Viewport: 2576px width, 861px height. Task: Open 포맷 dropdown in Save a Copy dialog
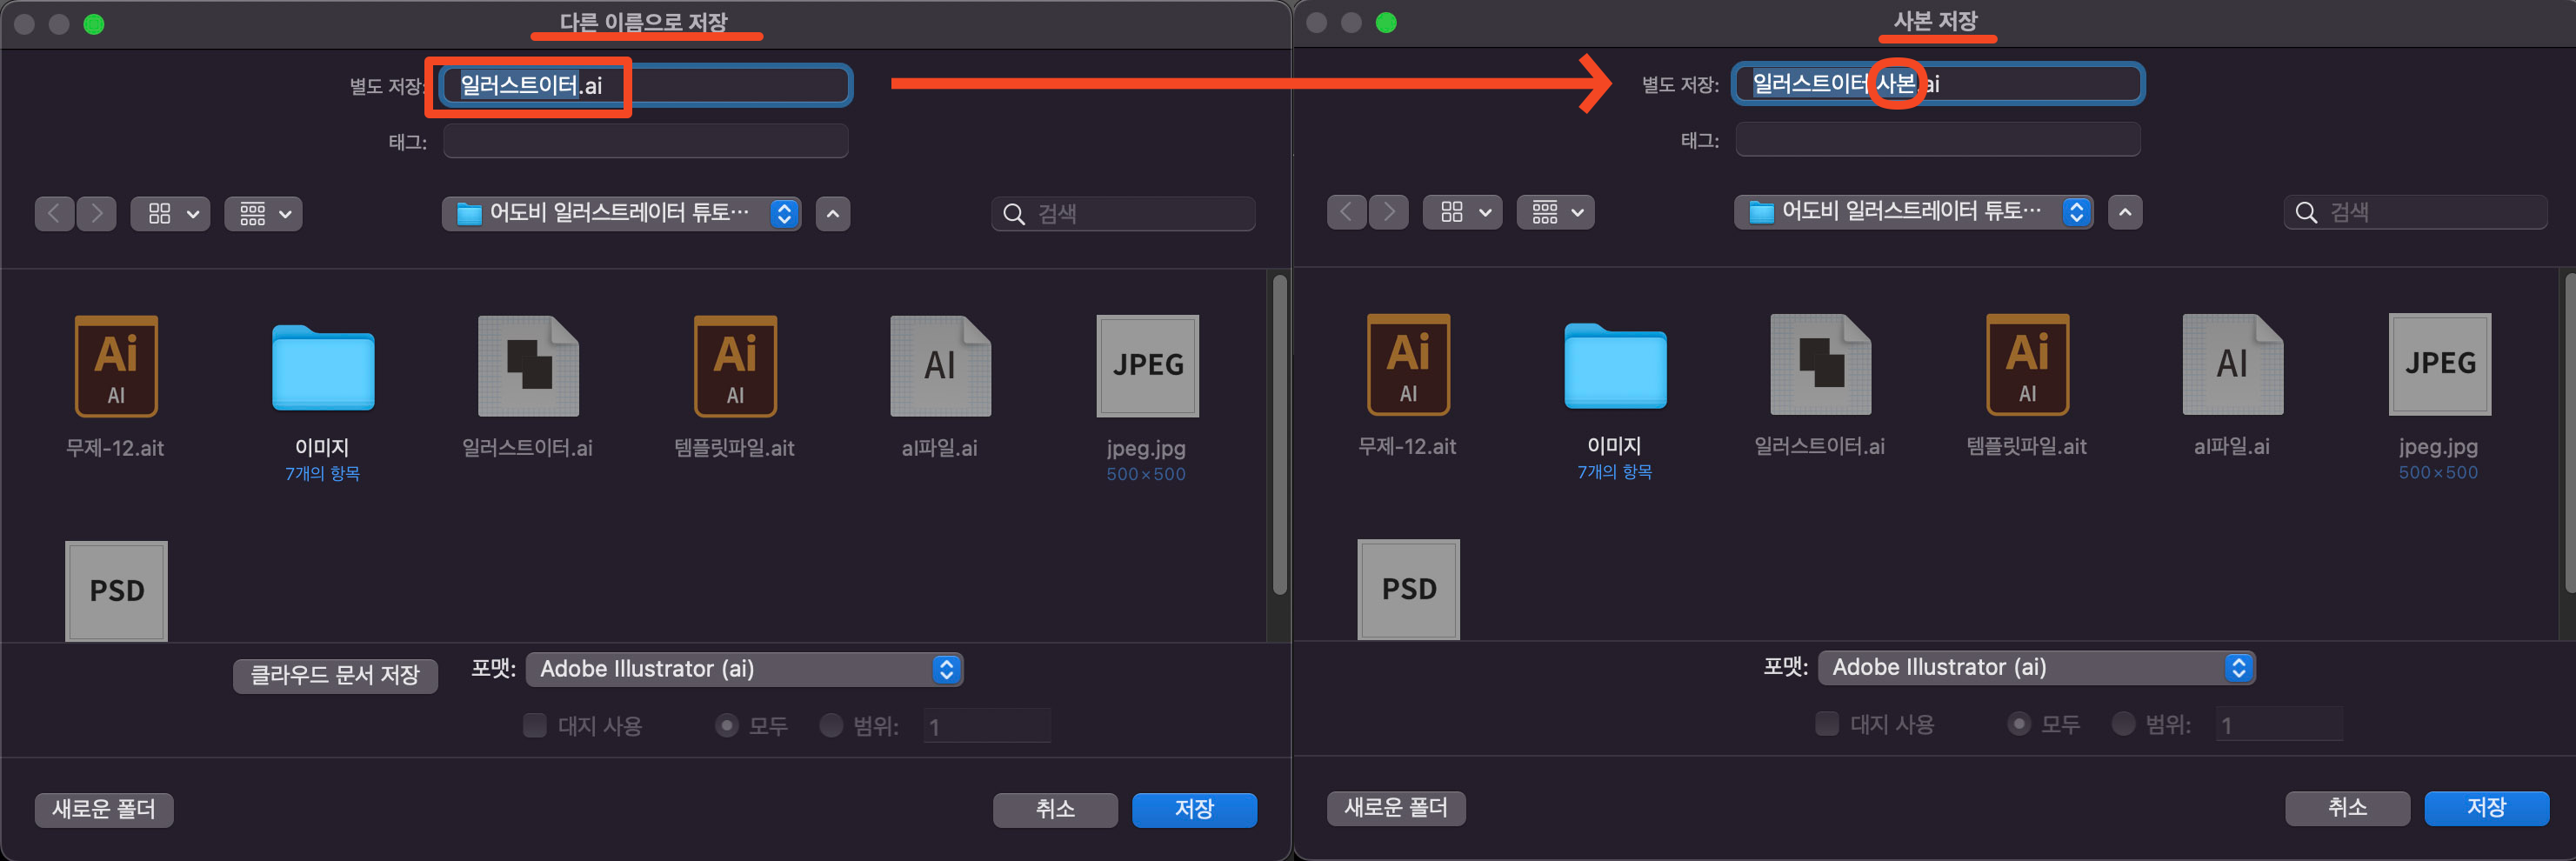pyautogui.click(x=2037, y=667)
